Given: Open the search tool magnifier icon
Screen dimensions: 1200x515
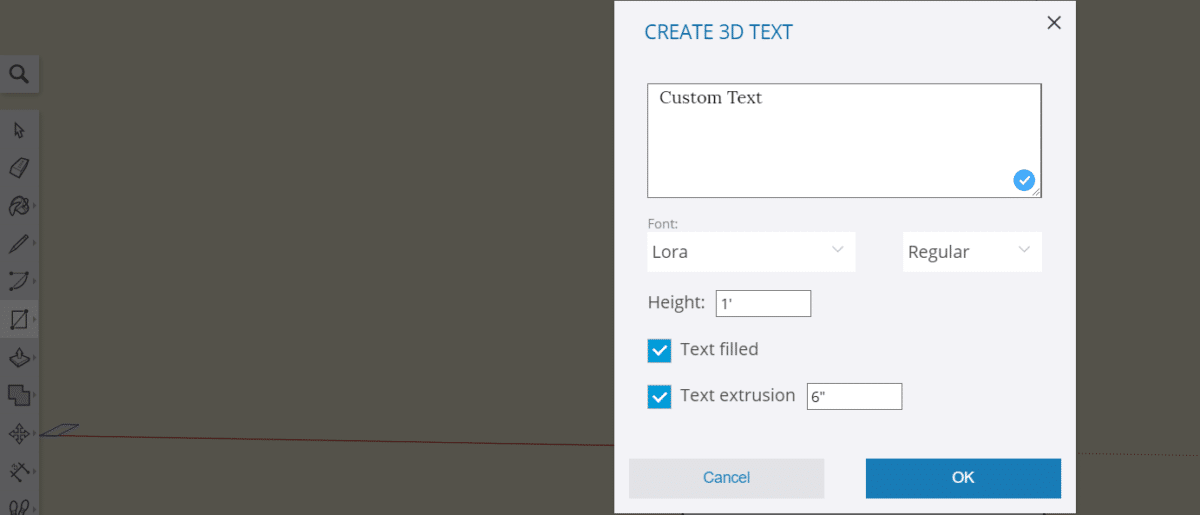Looking at the screenshot, I should (x=19, y=74).
